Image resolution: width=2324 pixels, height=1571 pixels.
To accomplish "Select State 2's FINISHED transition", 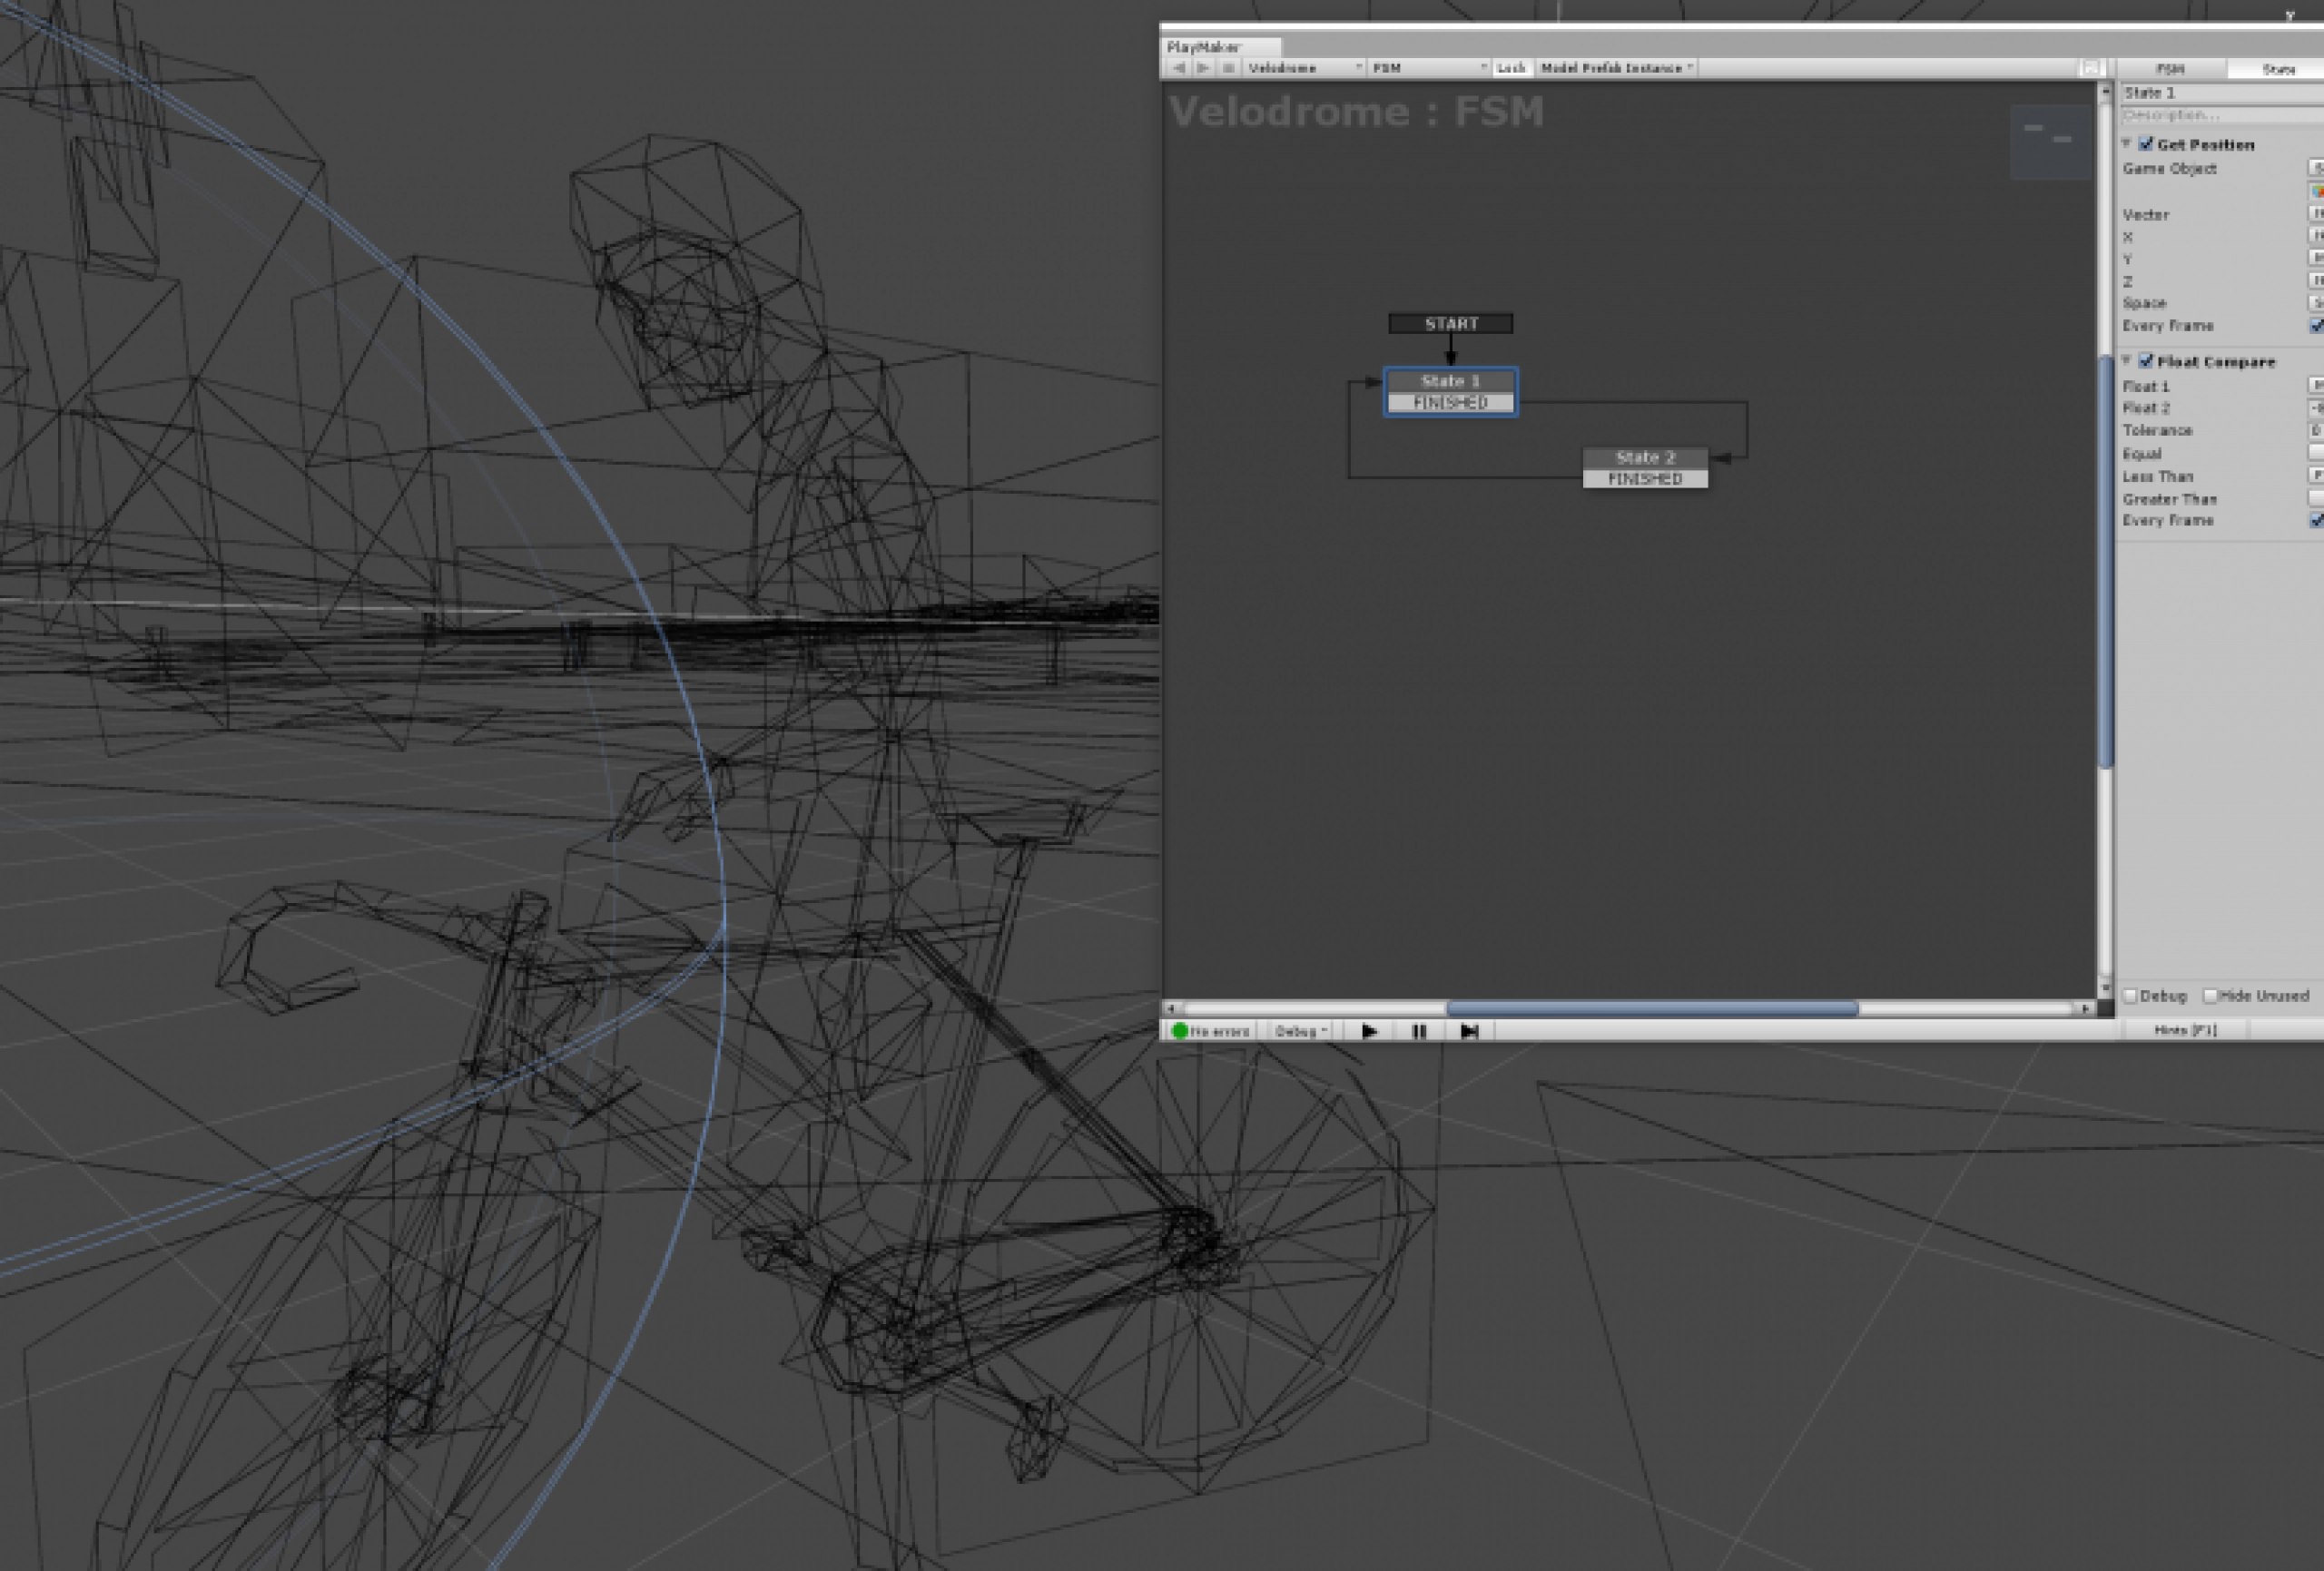I will point(1645,478).
